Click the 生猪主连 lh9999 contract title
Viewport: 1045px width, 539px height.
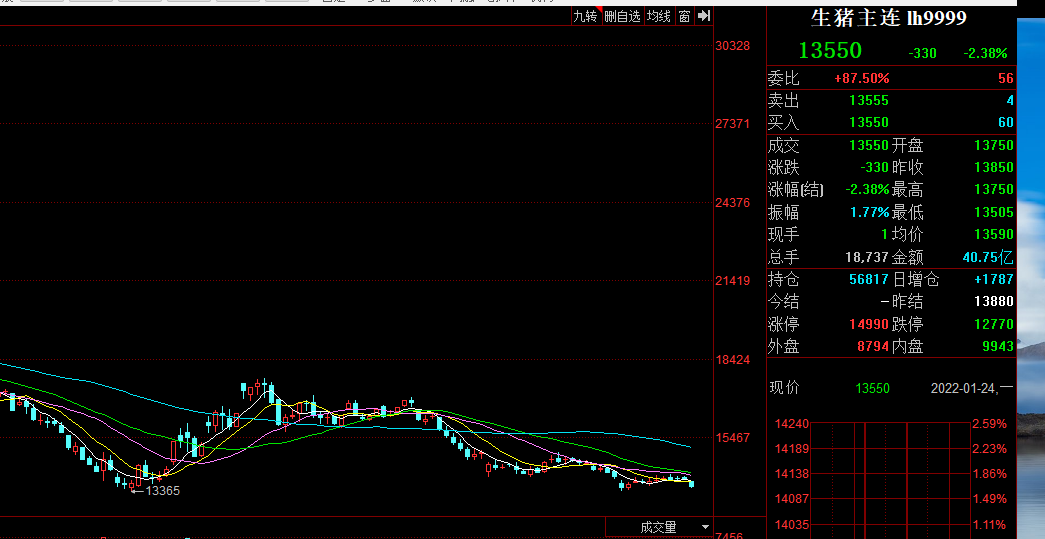[888, 18]
